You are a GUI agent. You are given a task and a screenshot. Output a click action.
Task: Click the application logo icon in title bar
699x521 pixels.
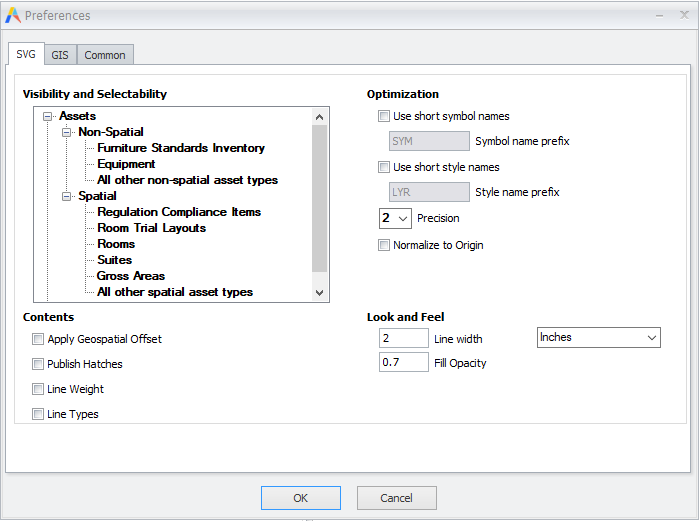pyautogui.click(x=12, y=15)
